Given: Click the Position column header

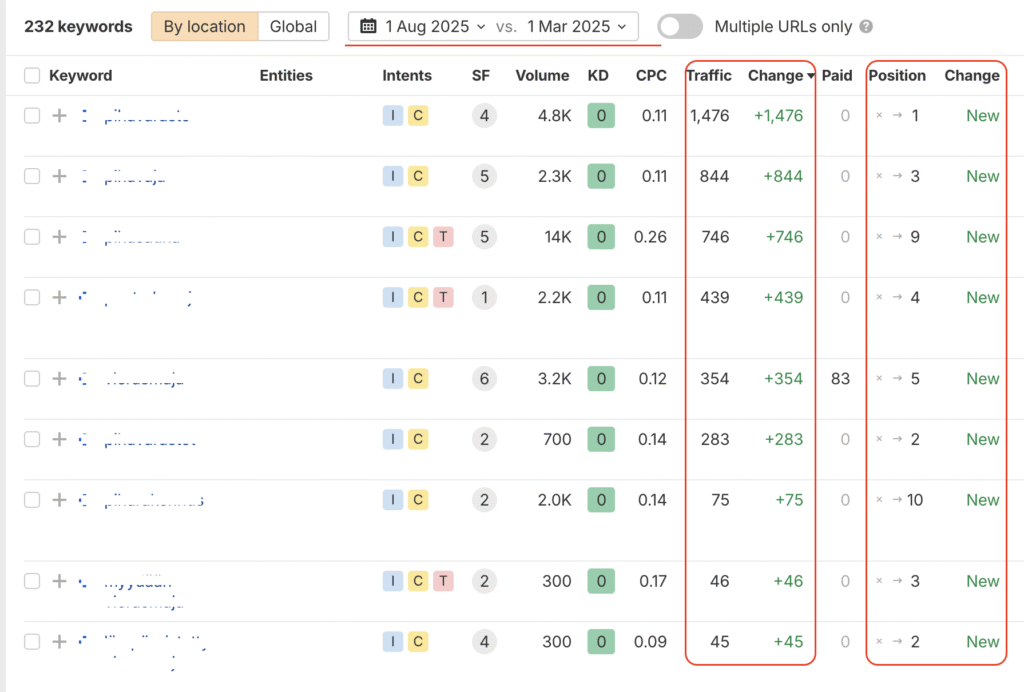Looking at the screenshot, I should 897,76.
